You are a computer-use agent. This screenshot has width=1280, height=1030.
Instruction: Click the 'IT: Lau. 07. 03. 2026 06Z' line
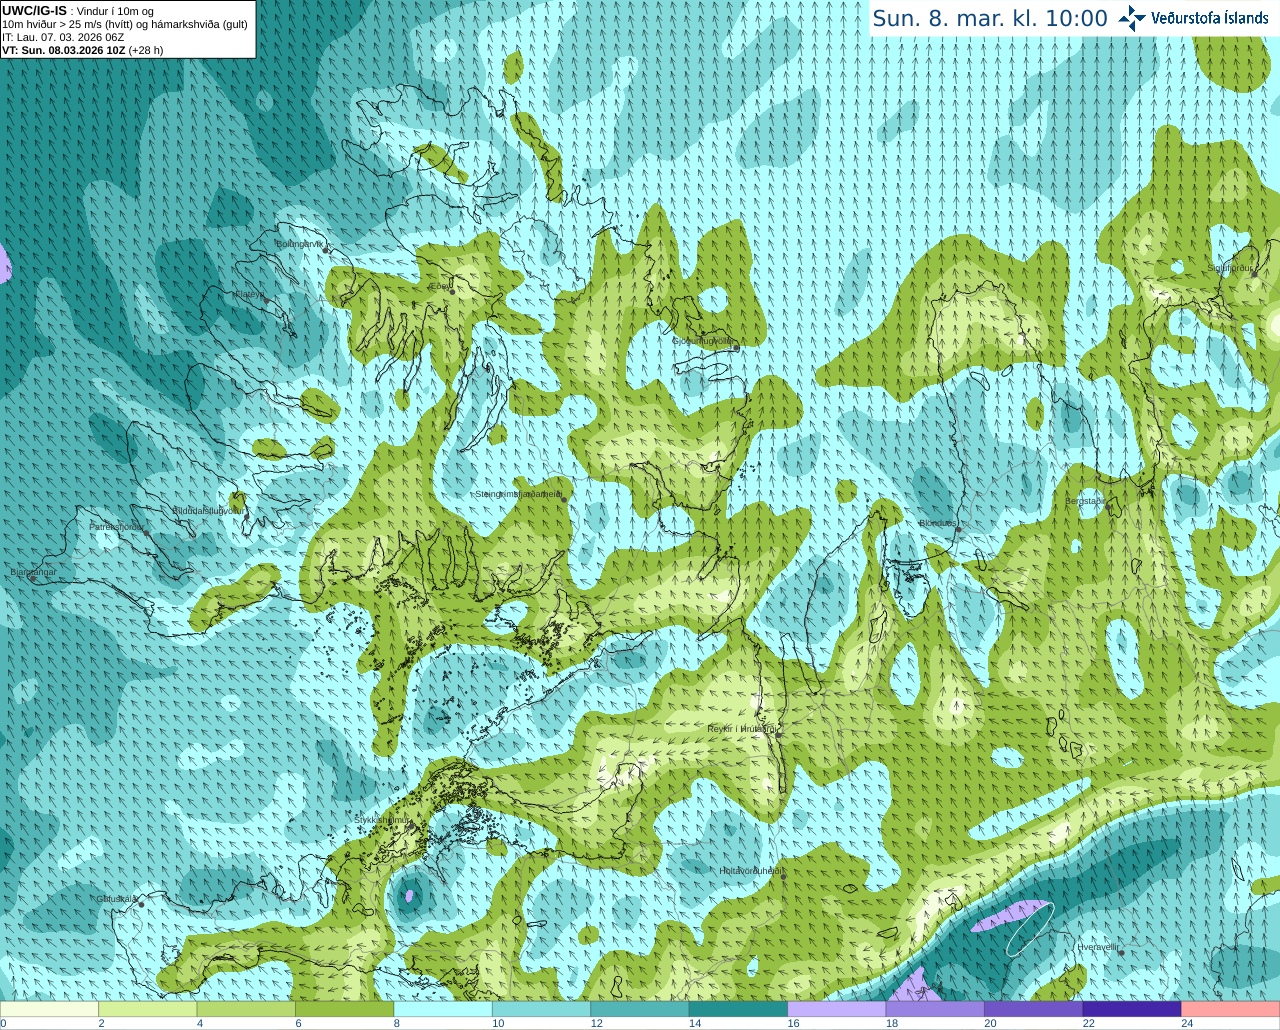pos(63,37)
